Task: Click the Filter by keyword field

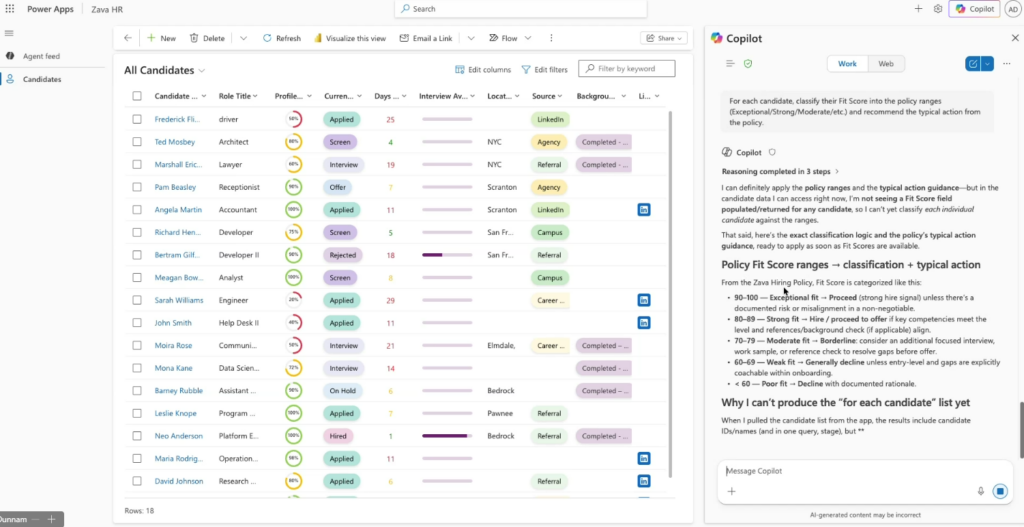Action: pos(632,69)
